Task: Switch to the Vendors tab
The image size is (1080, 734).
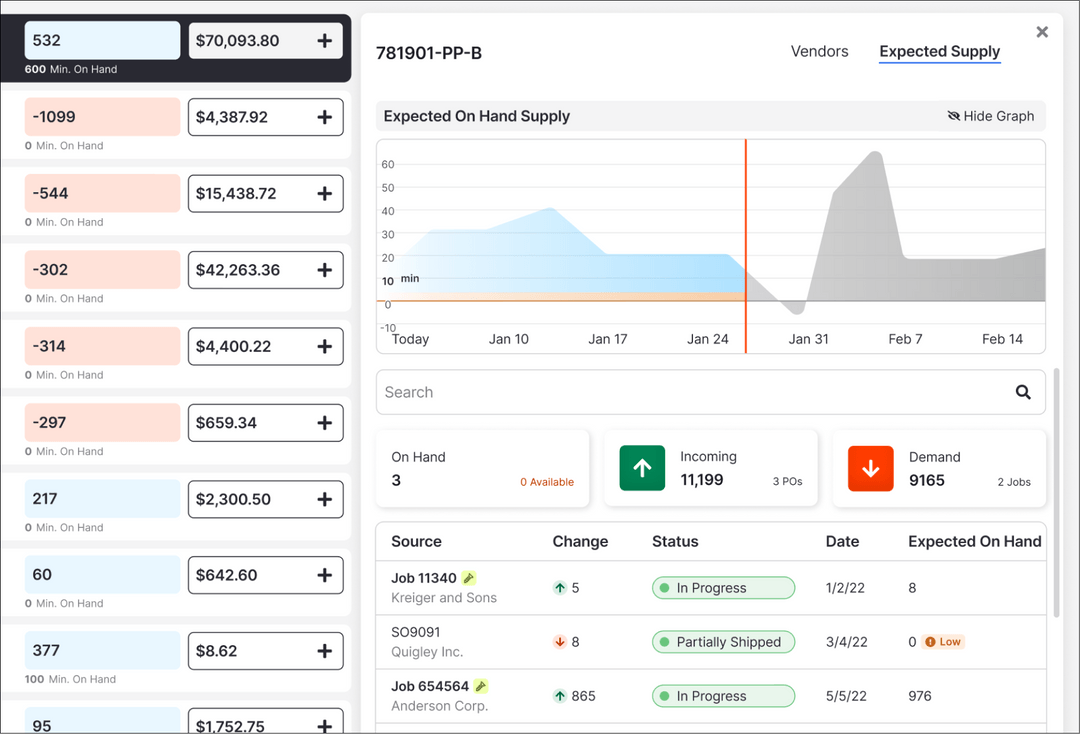Action: 819,51
